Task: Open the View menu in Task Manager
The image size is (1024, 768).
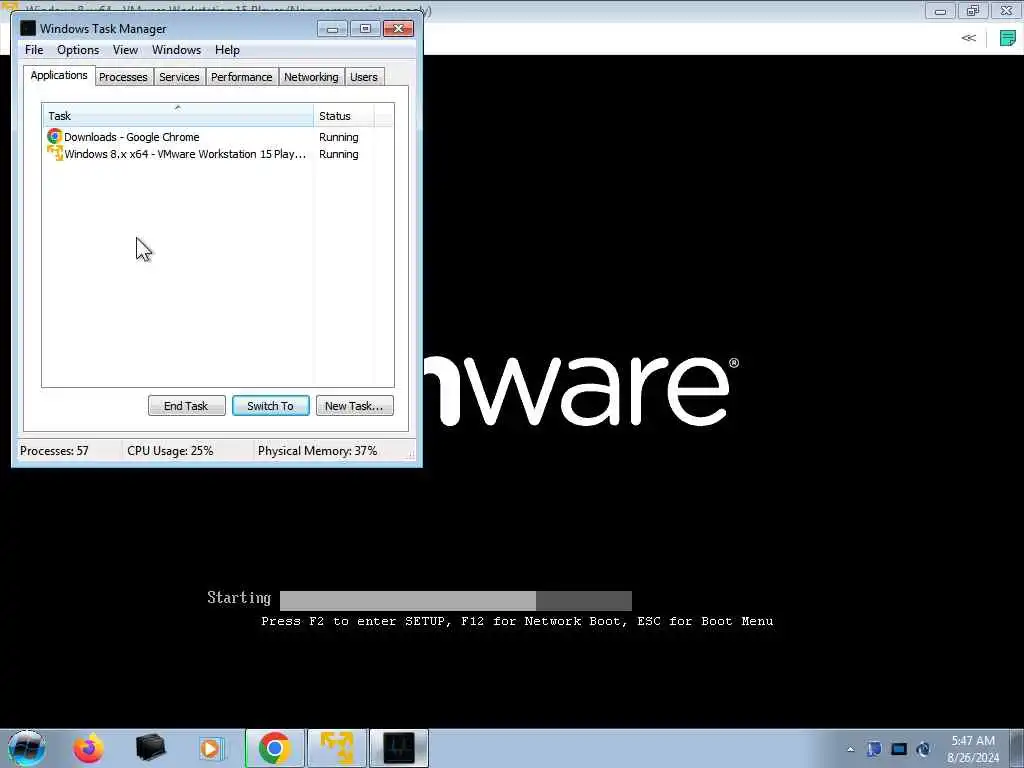Action: [125, 50]
